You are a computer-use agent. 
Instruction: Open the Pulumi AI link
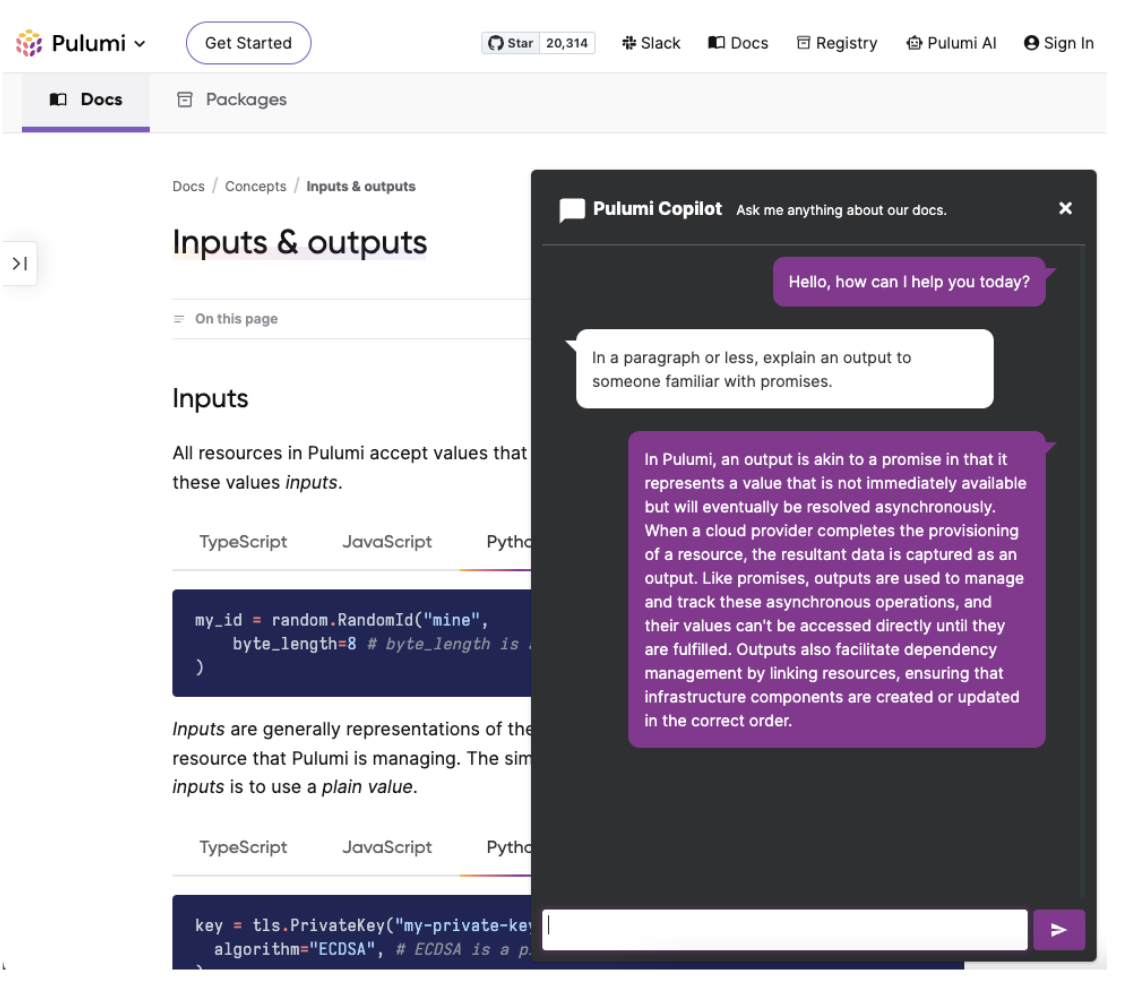951,43
